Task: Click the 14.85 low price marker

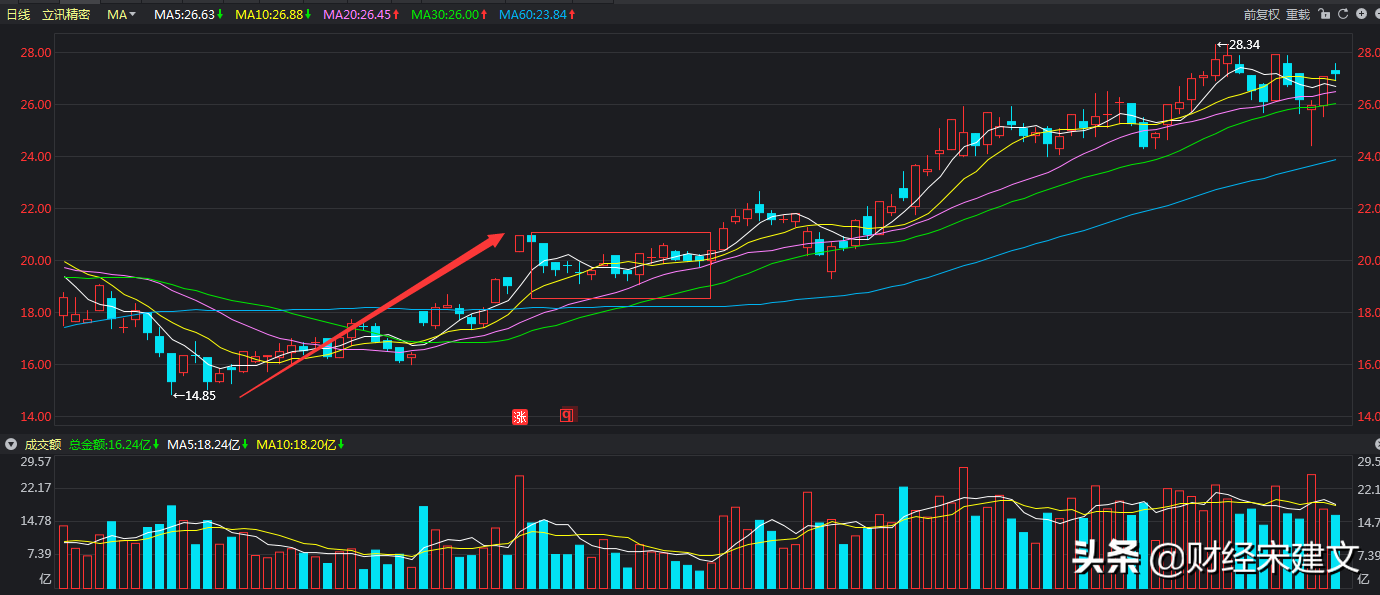Action: (x=198, y=395)
